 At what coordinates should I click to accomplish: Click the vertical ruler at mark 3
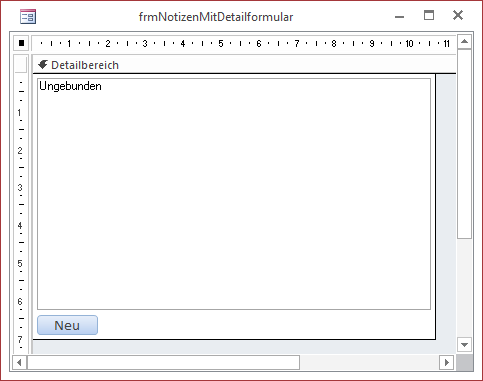[x=20, y=187]
